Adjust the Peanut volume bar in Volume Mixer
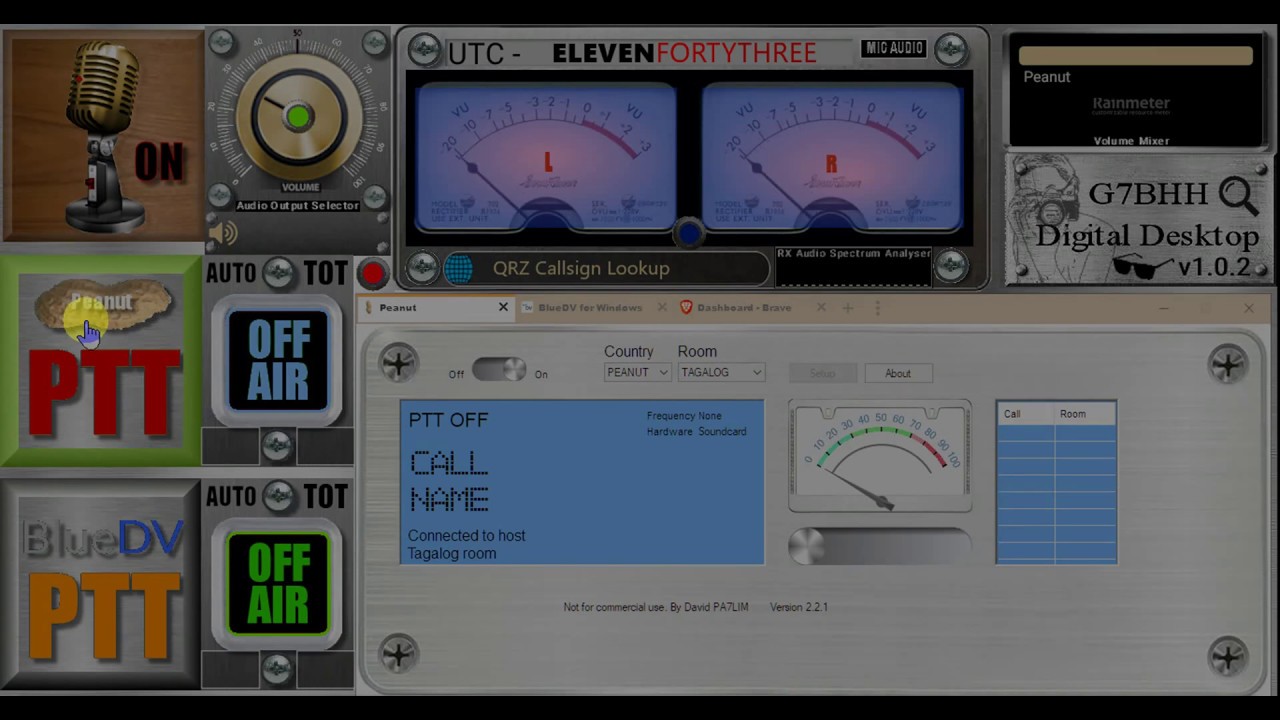The image size is (1280, 720). point(1136,56)
